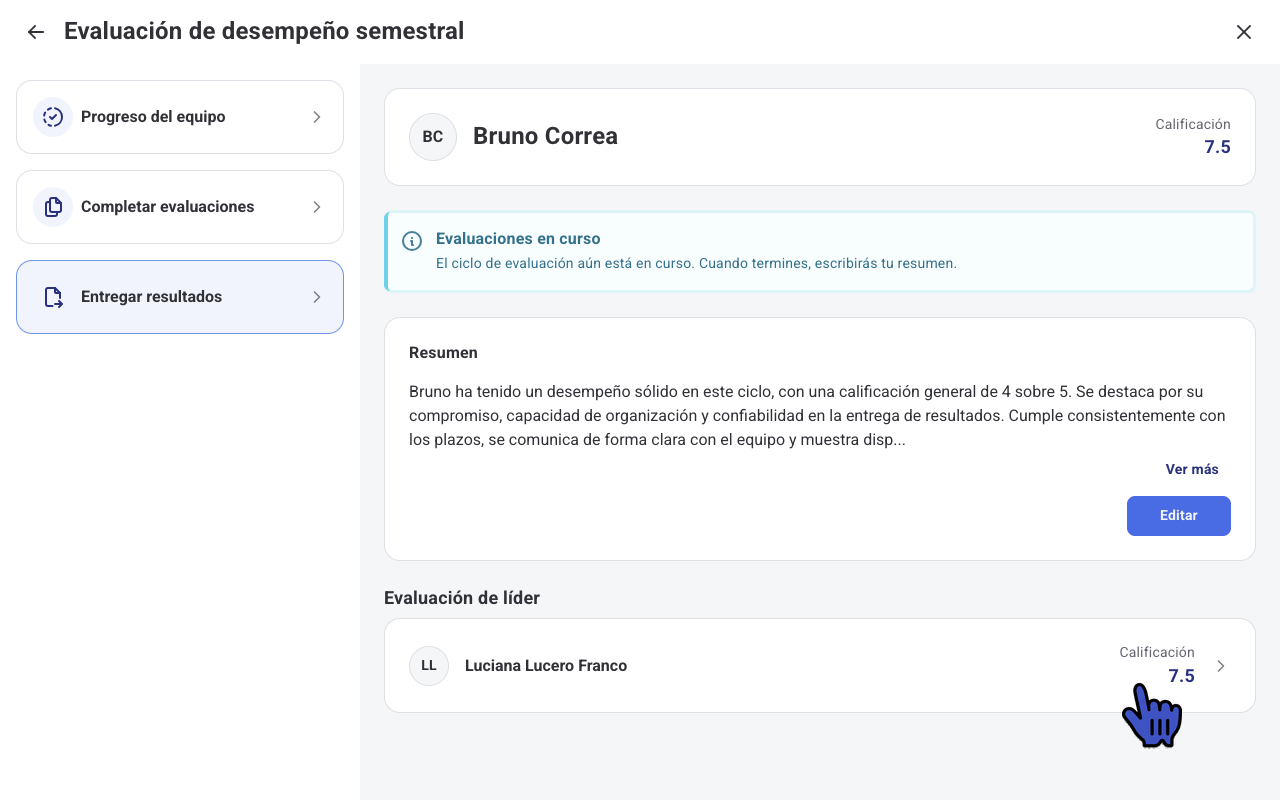Click the 7.5 score in Luciana's row
The width and height of the screenshot is (1280, 800).
1181,676
